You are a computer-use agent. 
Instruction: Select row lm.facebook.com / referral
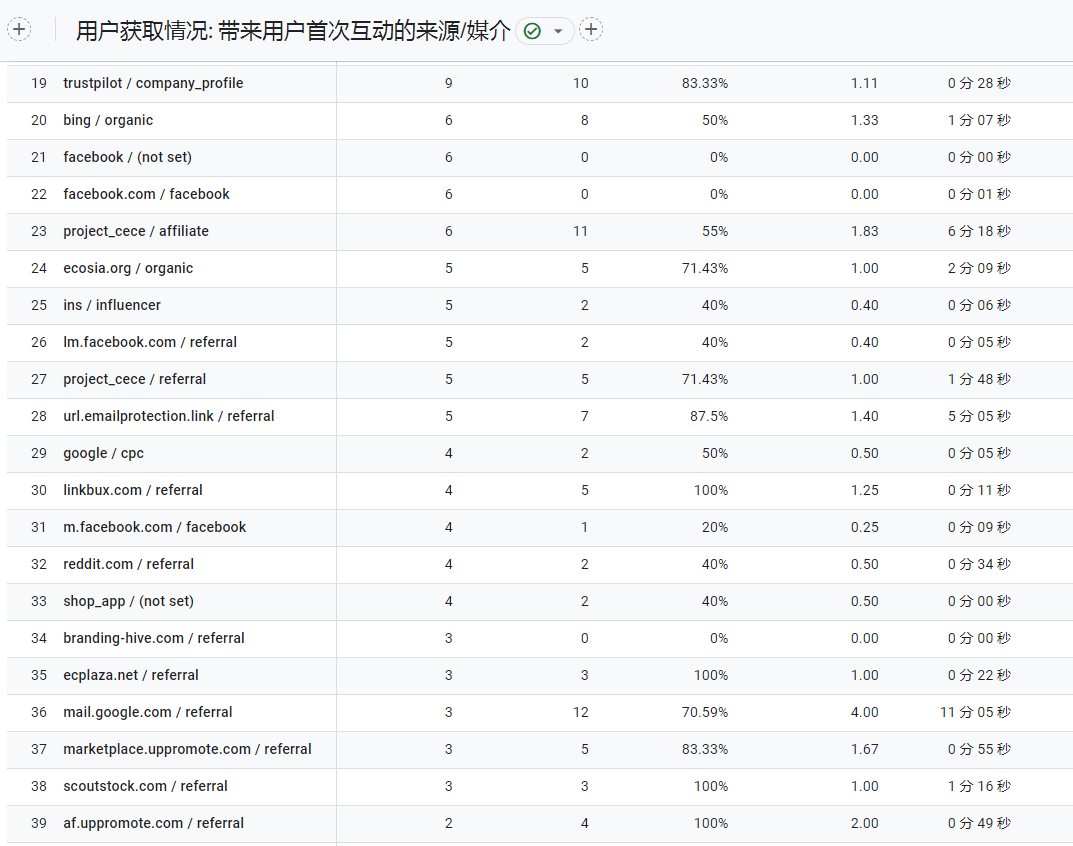coord(540,342)
